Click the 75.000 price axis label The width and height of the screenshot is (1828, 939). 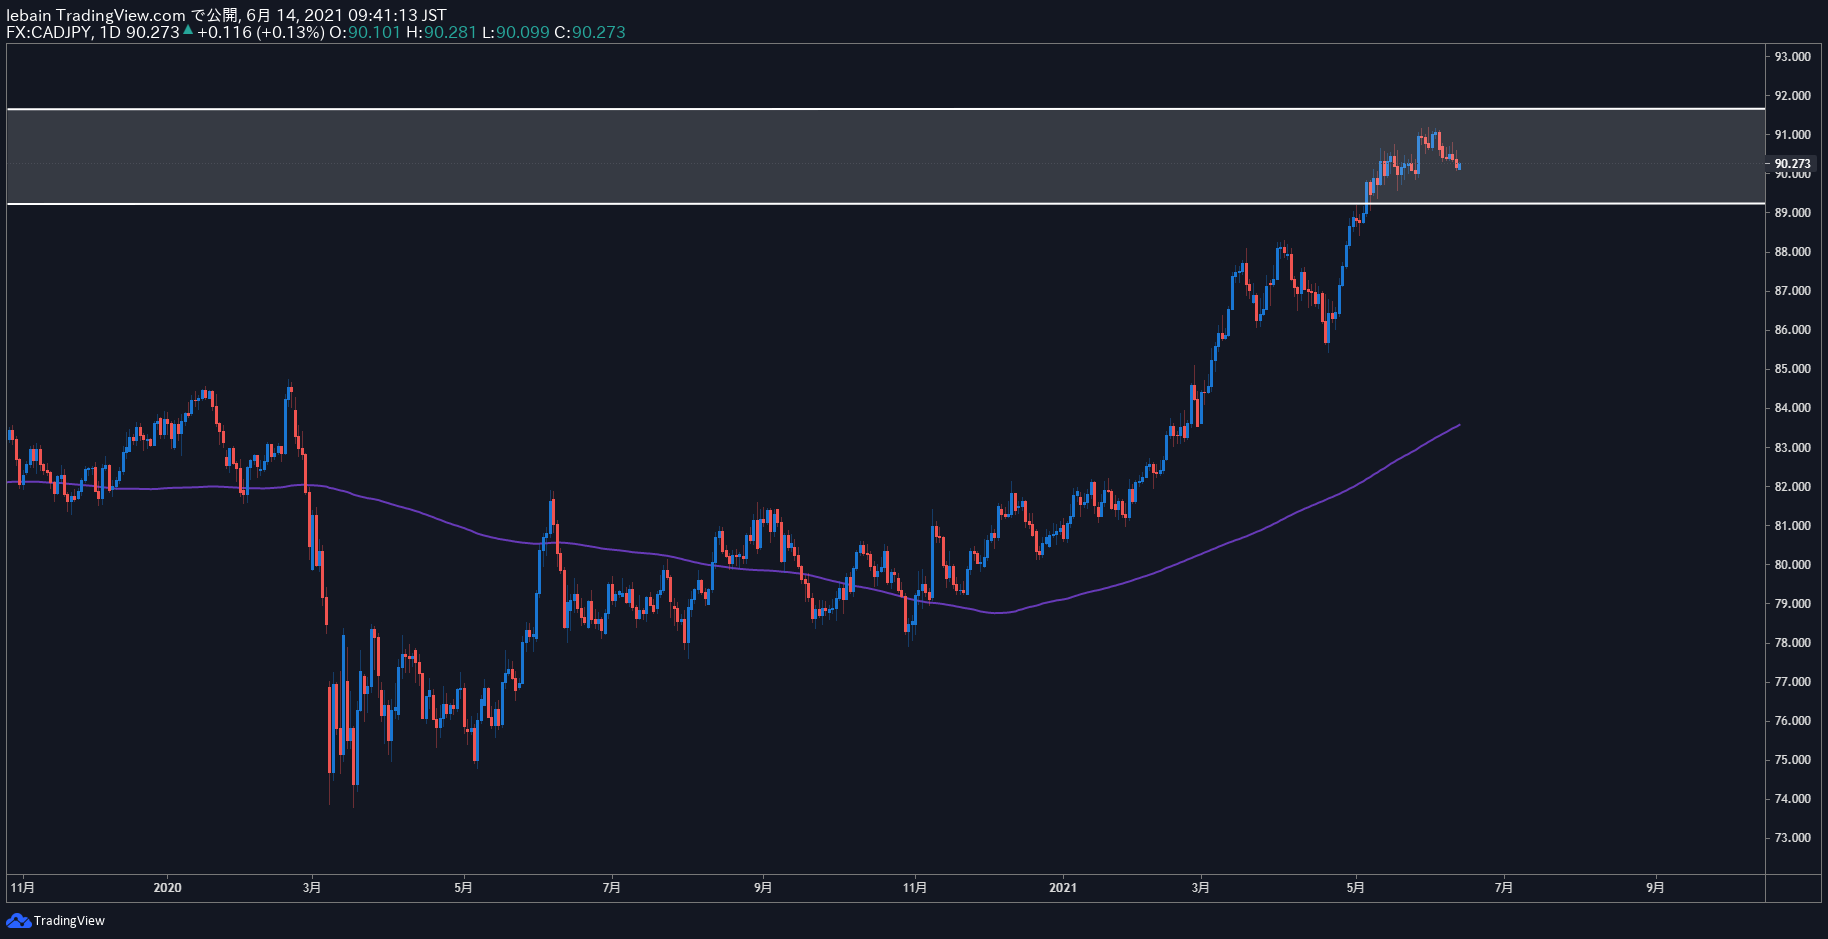pos(1792,760)
